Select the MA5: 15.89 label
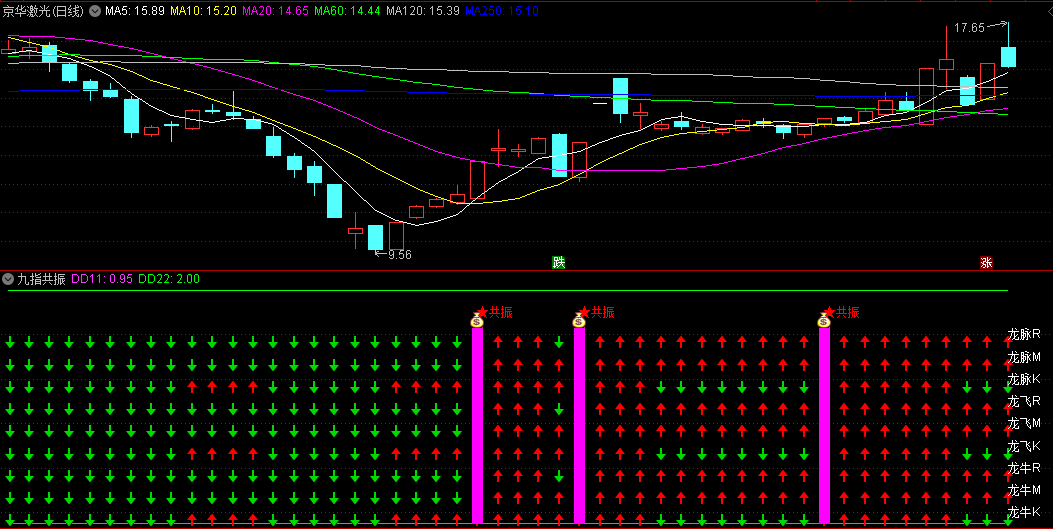 click(x=134, y=11)
